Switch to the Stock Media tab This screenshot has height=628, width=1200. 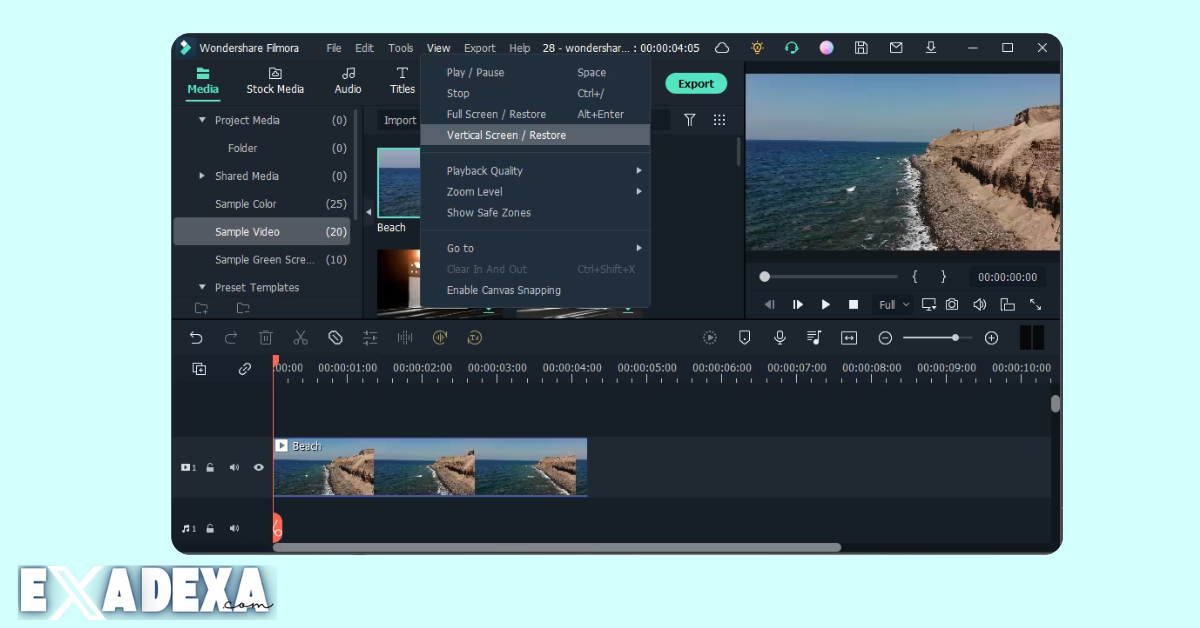[x=275, y=80]
